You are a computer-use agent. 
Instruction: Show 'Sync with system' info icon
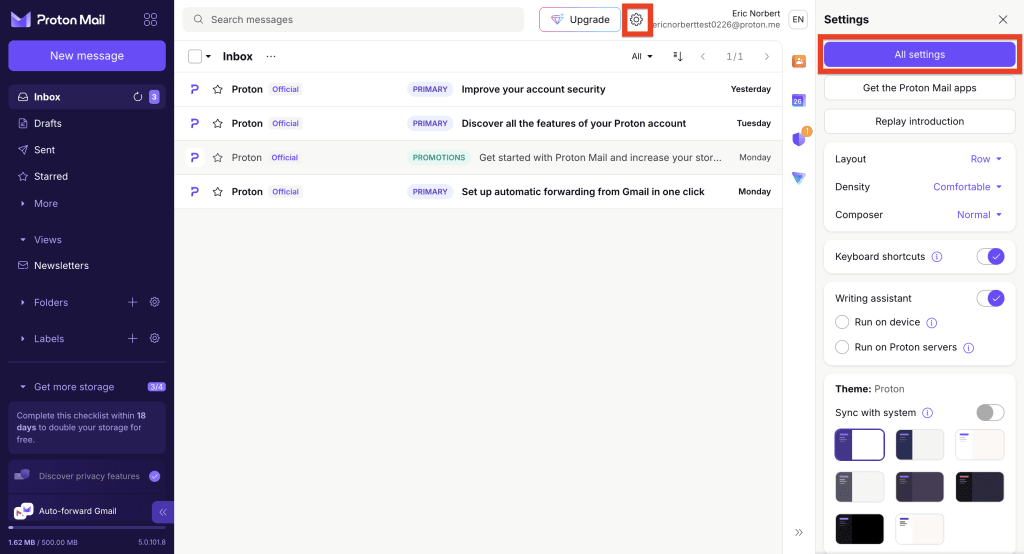tap(927, 413)
